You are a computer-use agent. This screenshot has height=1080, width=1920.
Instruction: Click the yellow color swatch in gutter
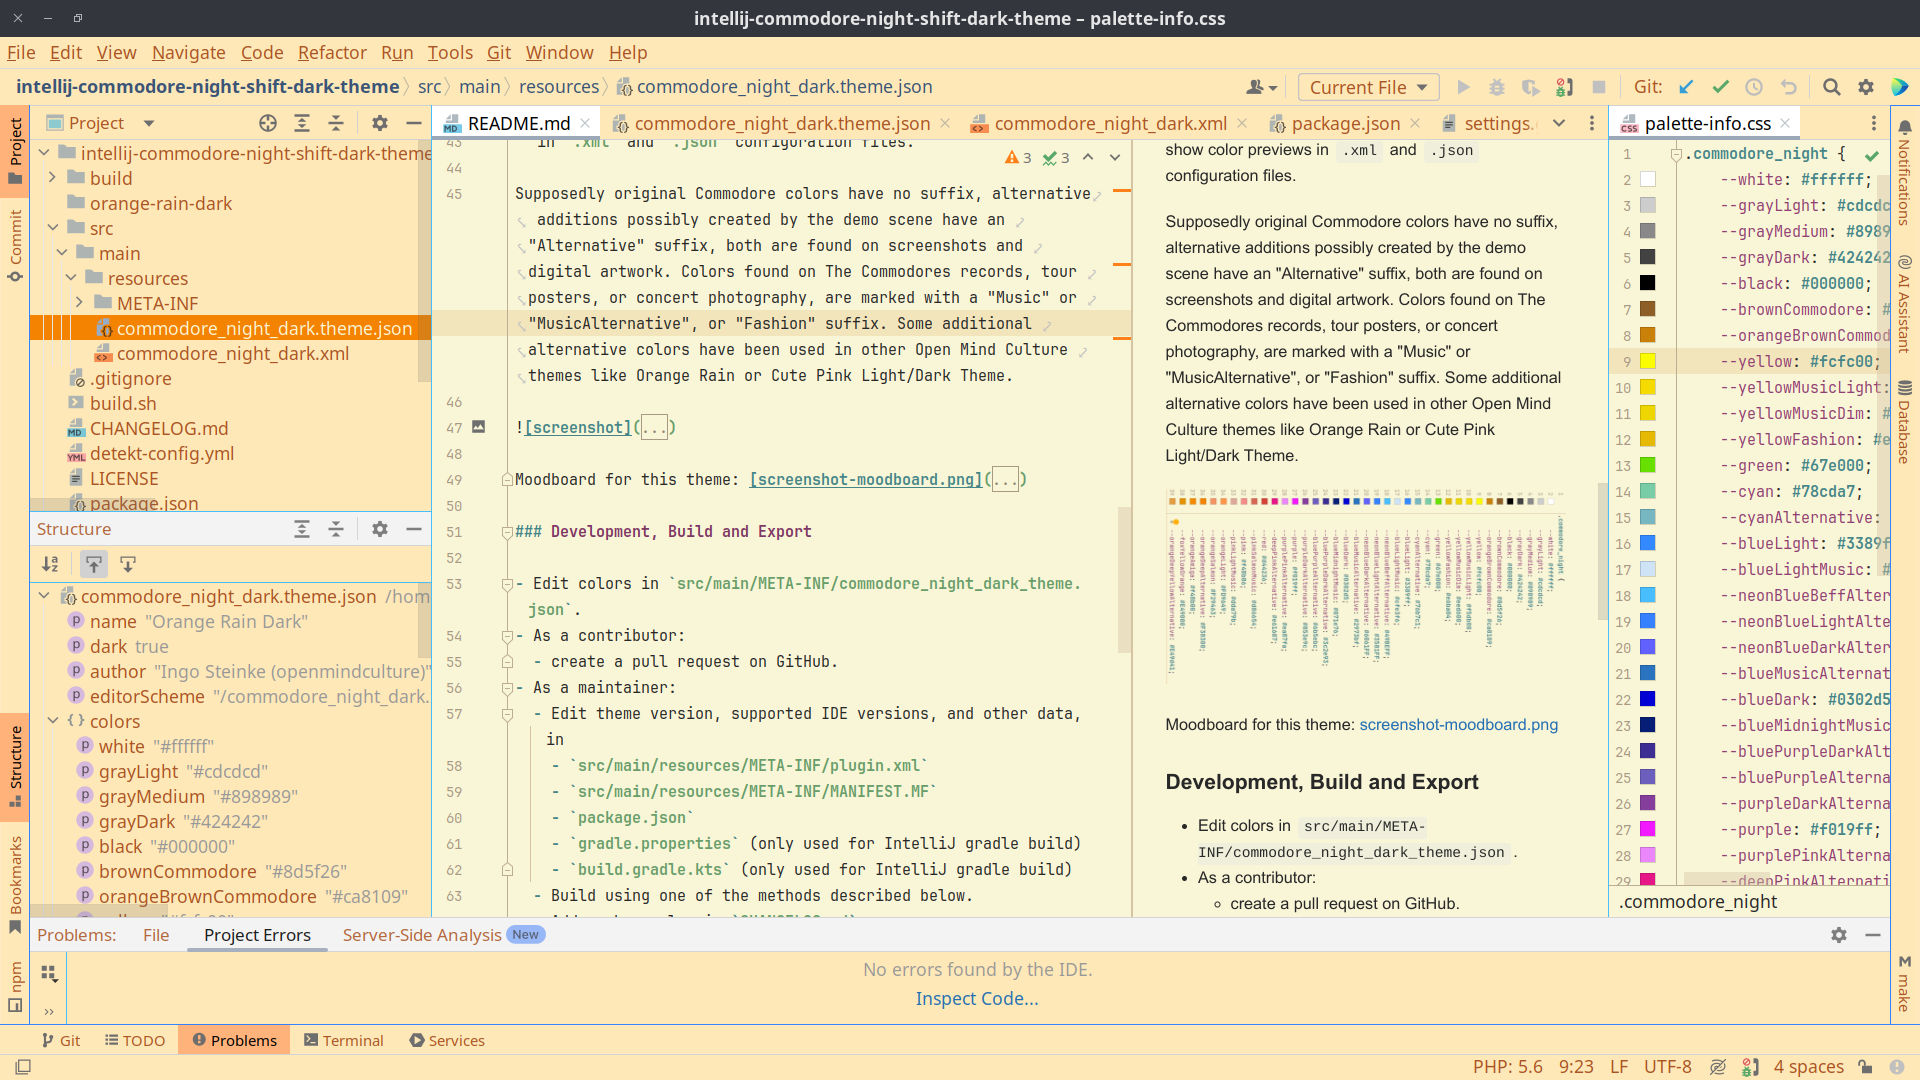(1647, 361)
